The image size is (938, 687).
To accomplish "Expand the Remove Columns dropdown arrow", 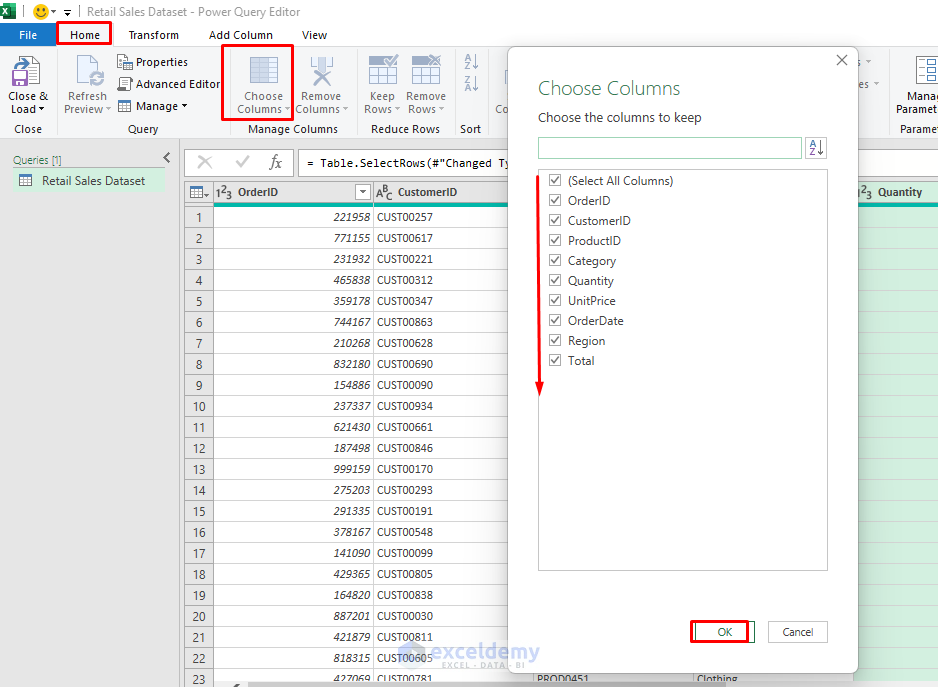I will [x=345, y=110].
